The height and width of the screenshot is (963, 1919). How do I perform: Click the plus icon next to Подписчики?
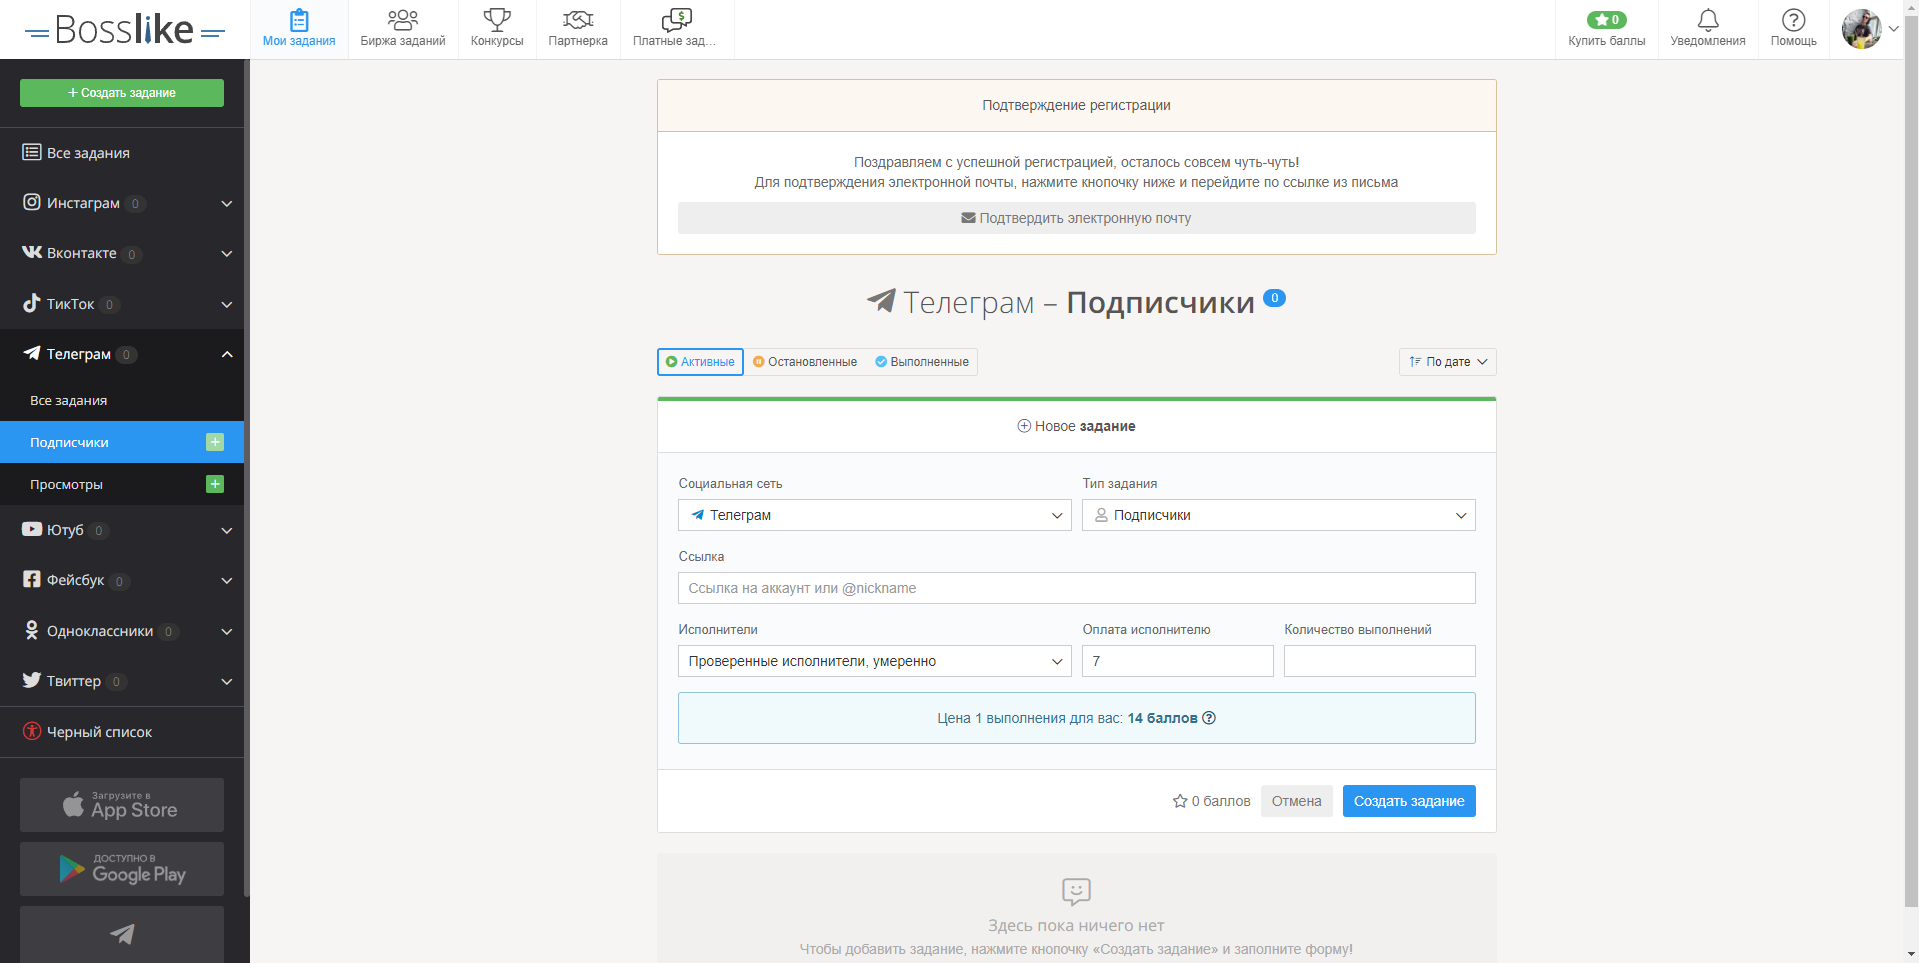pyautogui.click(x=215, y=442)
